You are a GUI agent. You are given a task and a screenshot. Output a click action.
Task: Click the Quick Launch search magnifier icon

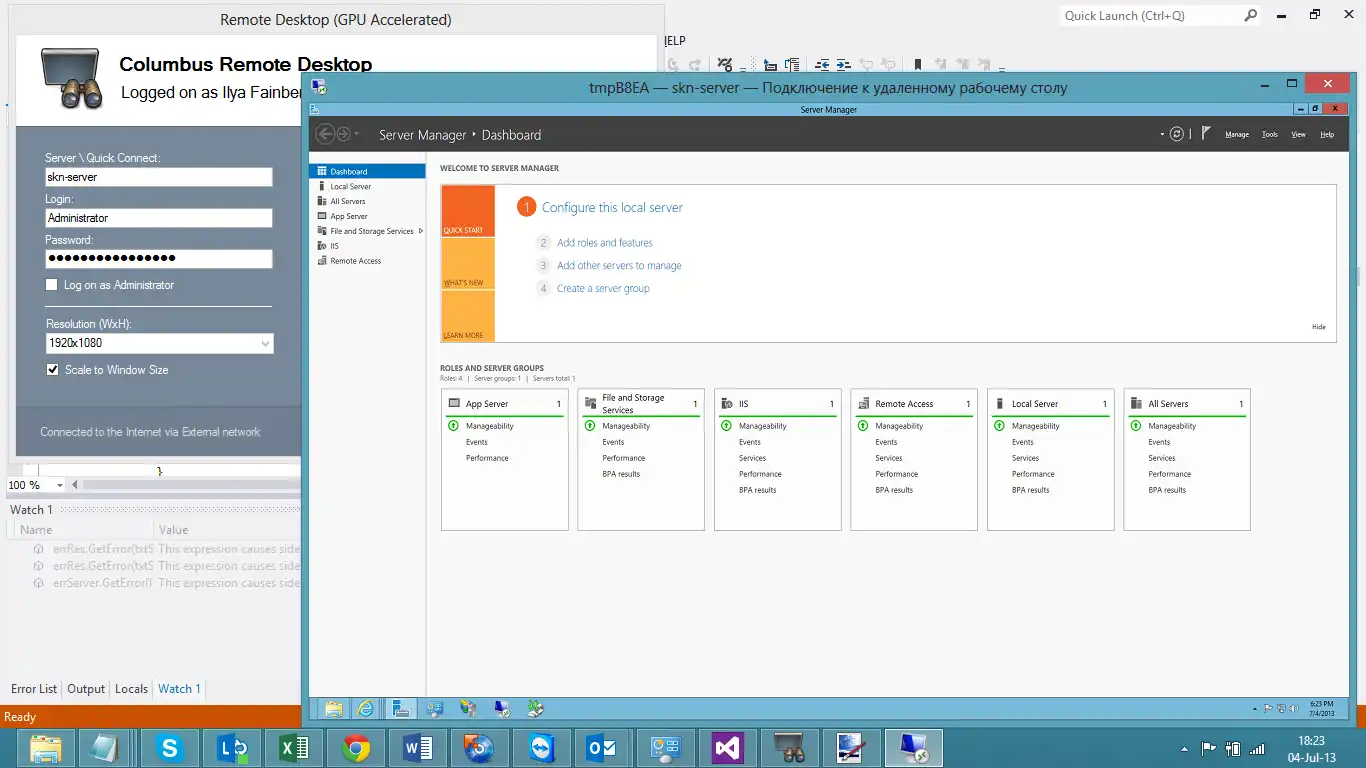(x=1250, y=16)
